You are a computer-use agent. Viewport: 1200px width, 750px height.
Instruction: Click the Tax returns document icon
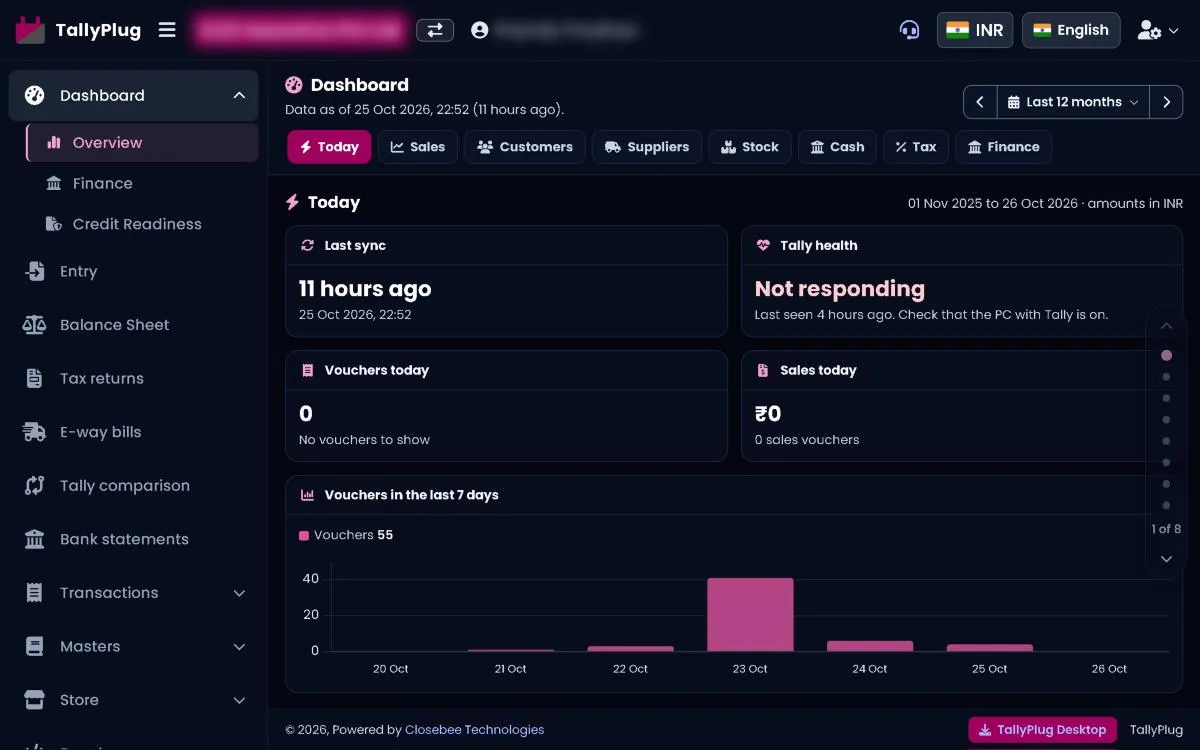(35, 379)
